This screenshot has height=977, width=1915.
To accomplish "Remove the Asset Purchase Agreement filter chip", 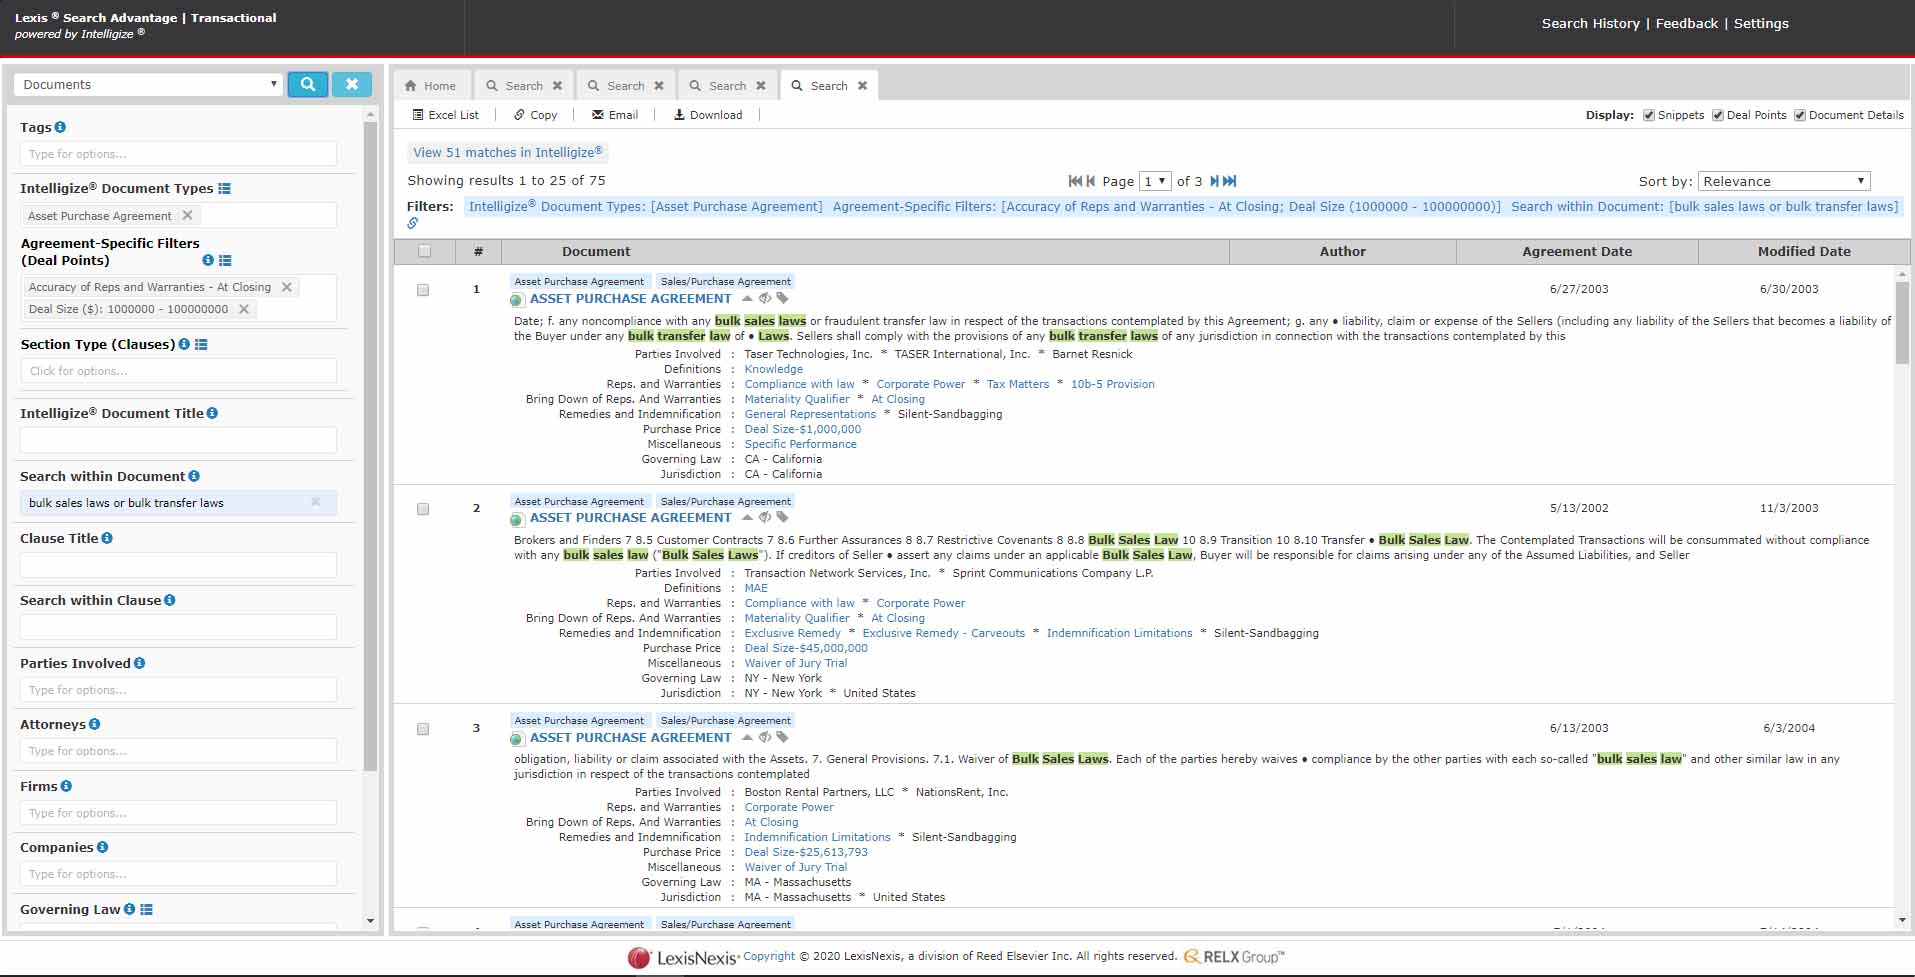I will 187,216.
